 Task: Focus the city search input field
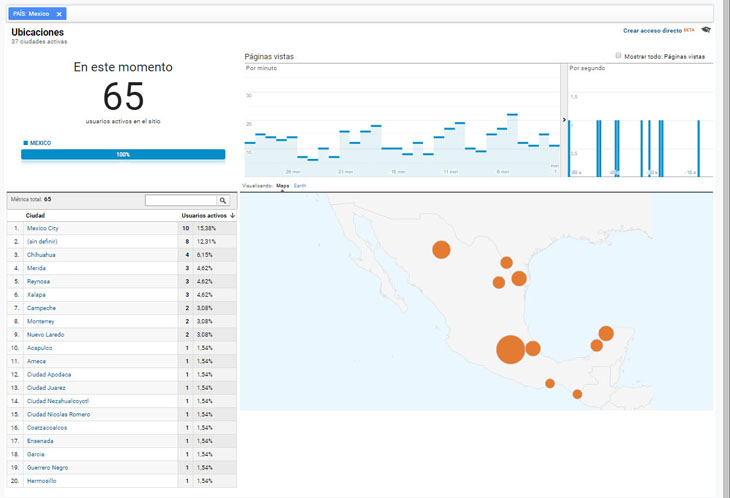181,200
